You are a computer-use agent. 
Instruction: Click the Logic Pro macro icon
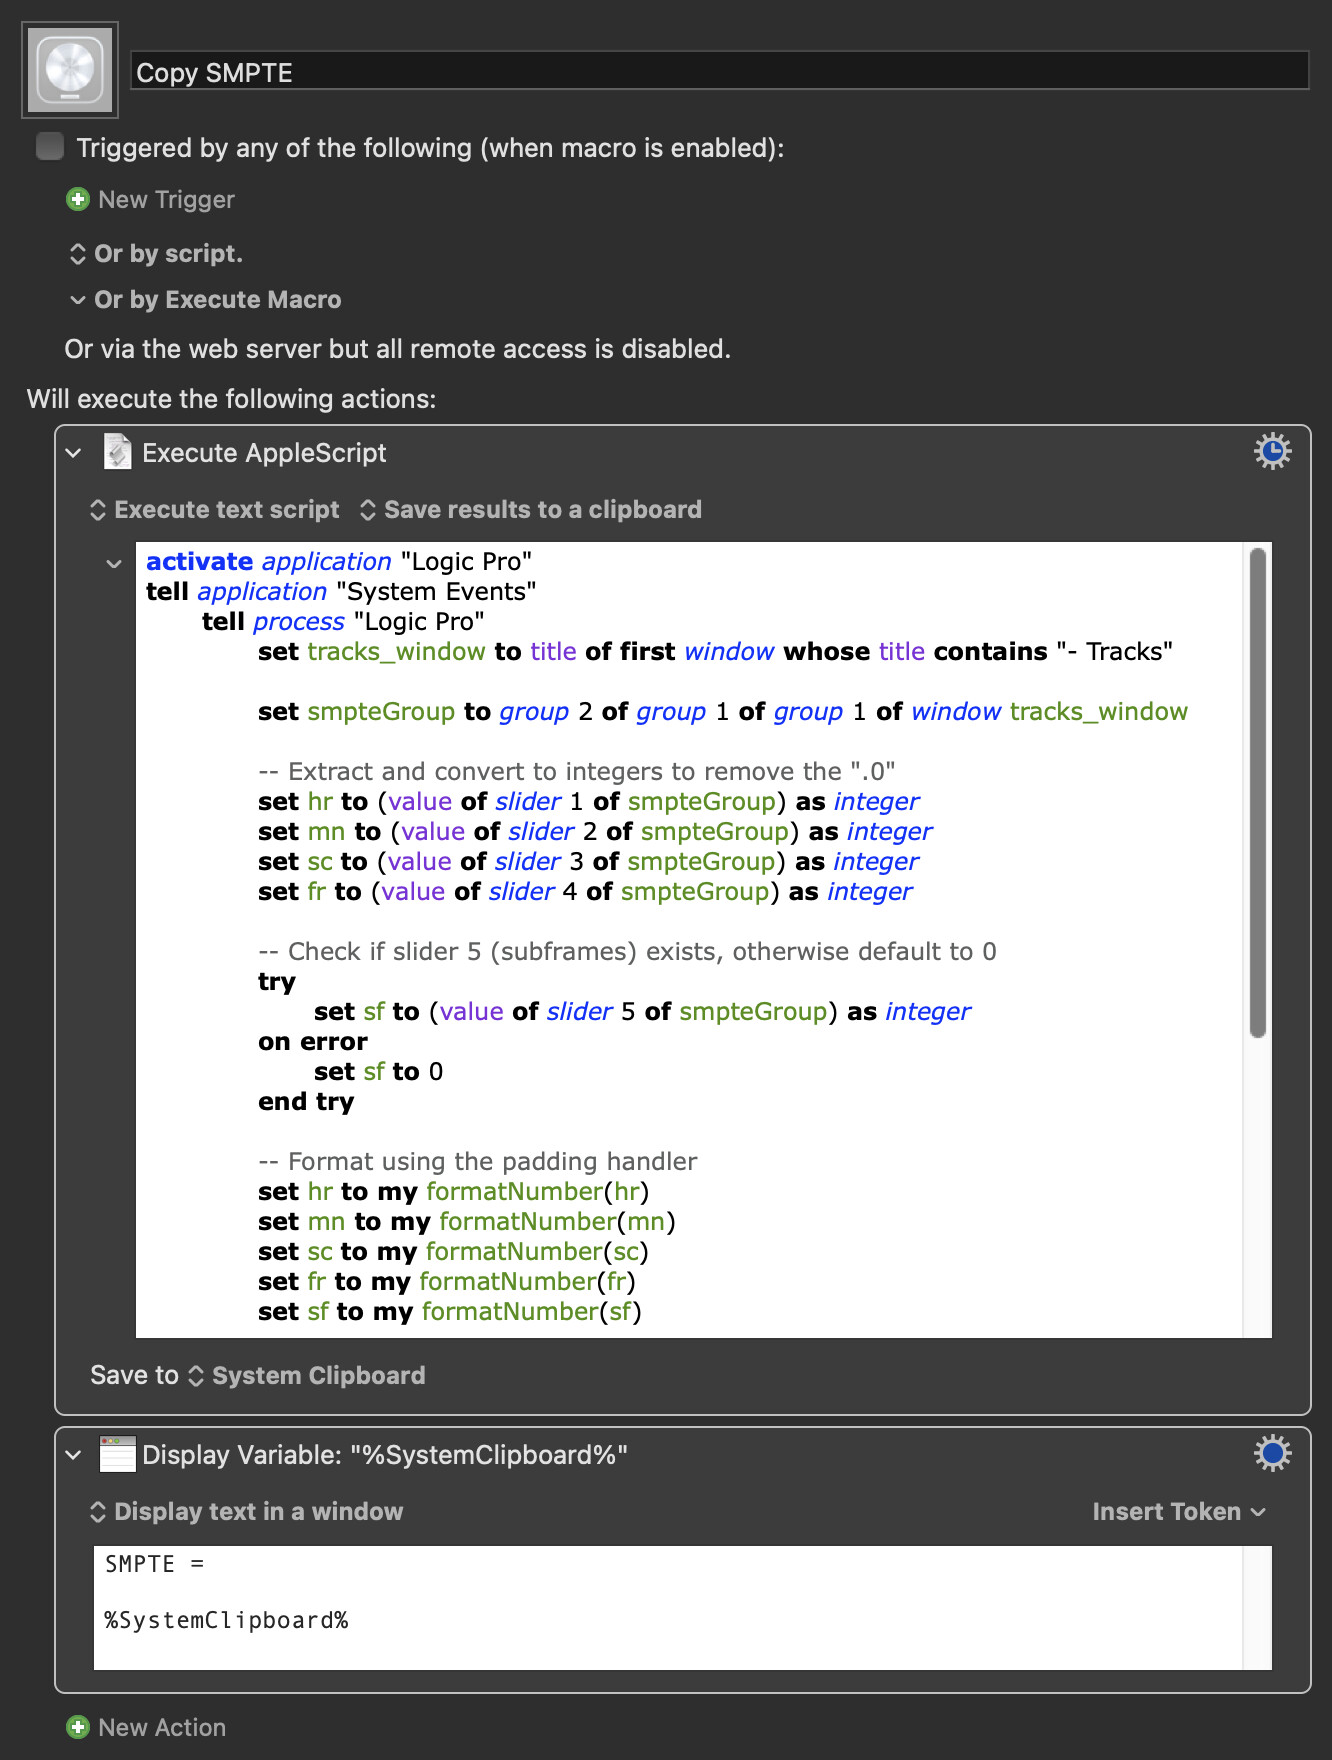tap(70, 70)
